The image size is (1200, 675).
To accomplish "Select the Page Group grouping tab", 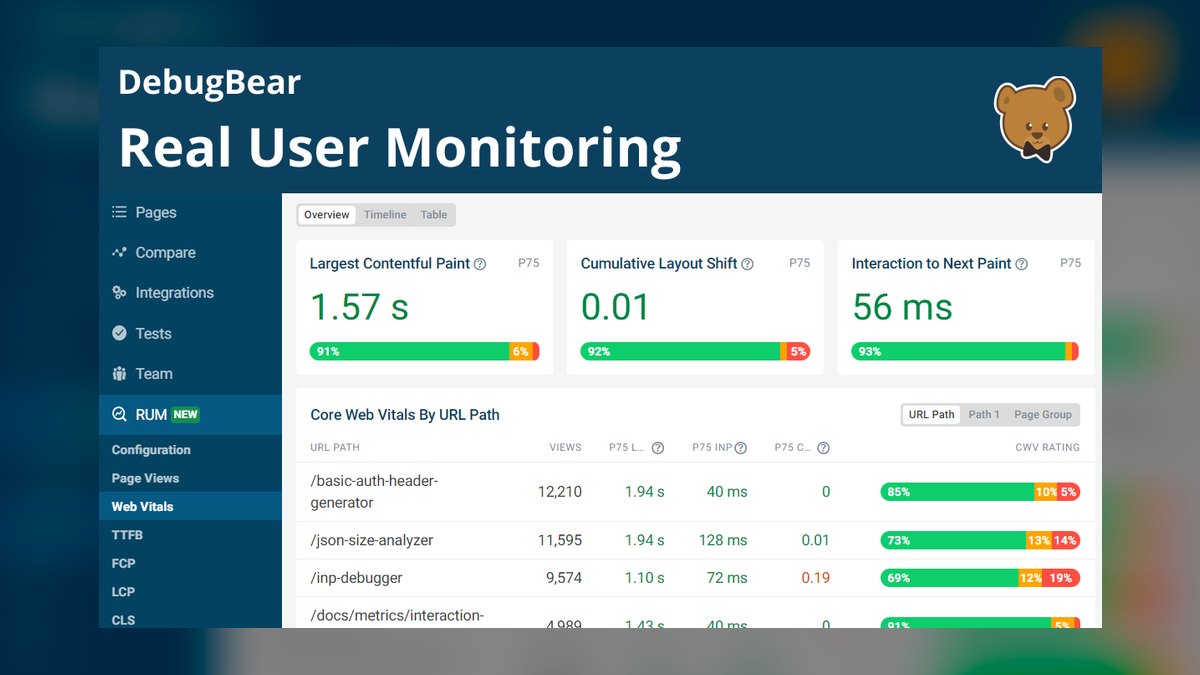I will point(1043,414).
